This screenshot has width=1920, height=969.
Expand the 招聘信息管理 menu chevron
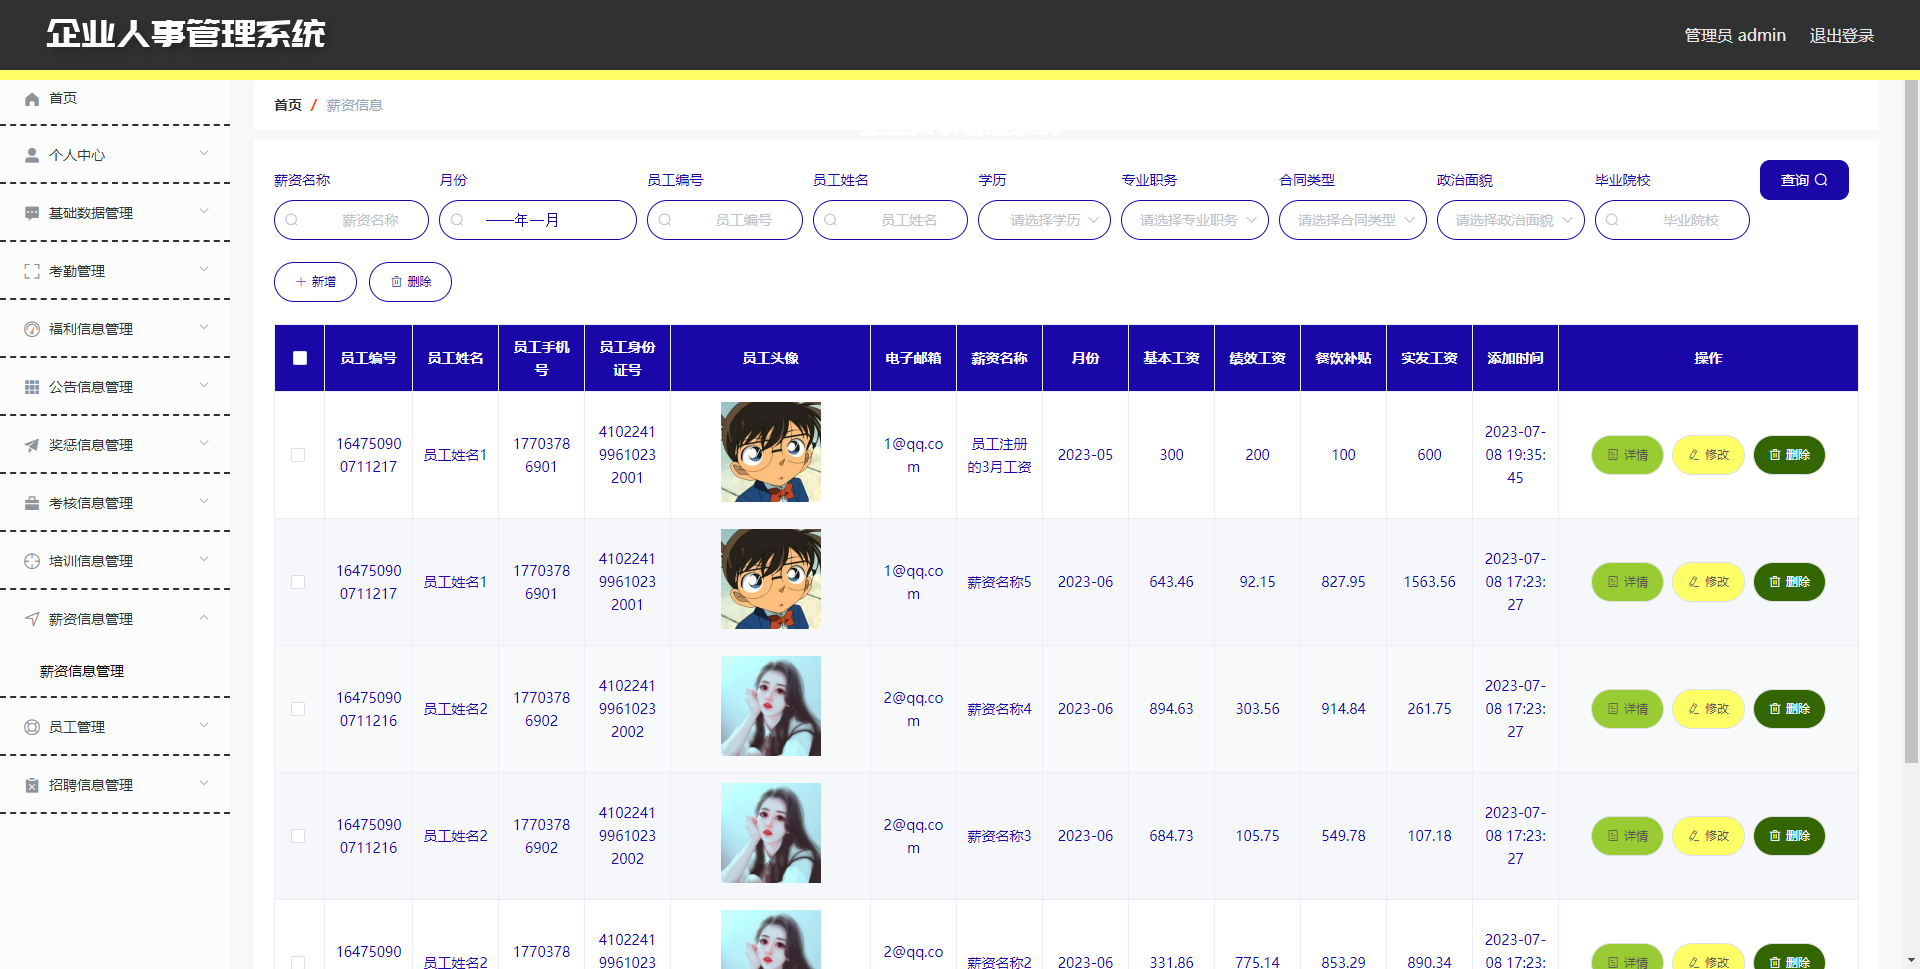(204, 784)
